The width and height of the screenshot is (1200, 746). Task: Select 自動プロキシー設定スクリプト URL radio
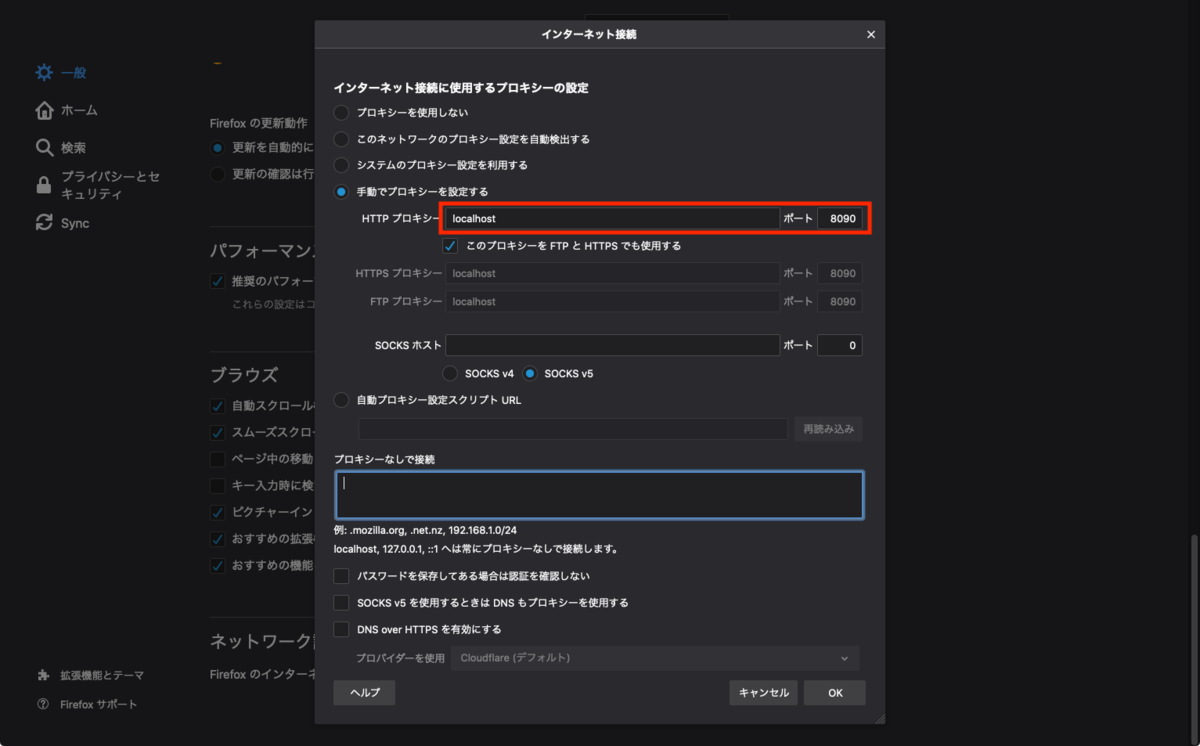(x=341, y=400)
